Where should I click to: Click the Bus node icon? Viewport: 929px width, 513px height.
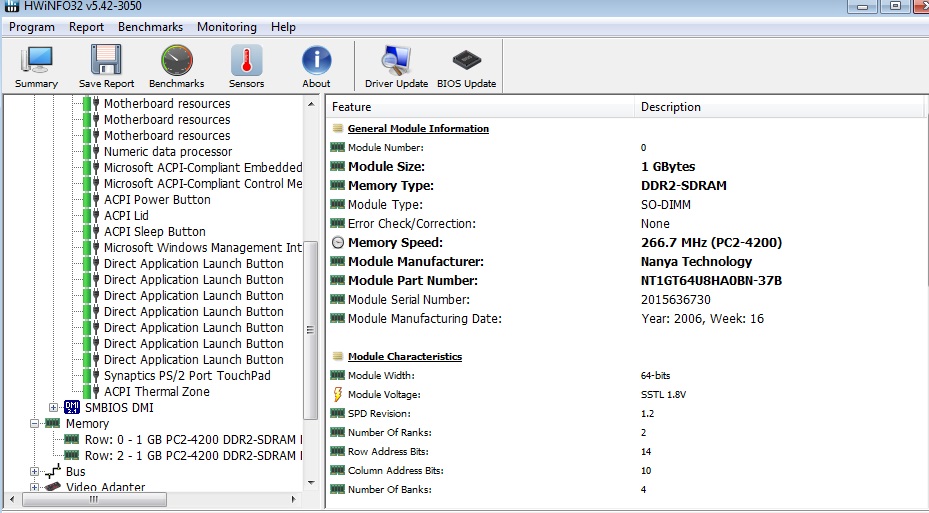pos(53,471)
